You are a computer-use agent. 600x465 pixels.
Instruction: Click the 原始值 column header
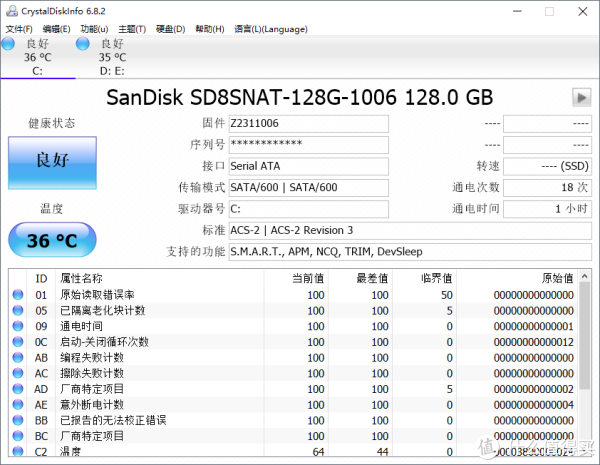pos(517,278)
